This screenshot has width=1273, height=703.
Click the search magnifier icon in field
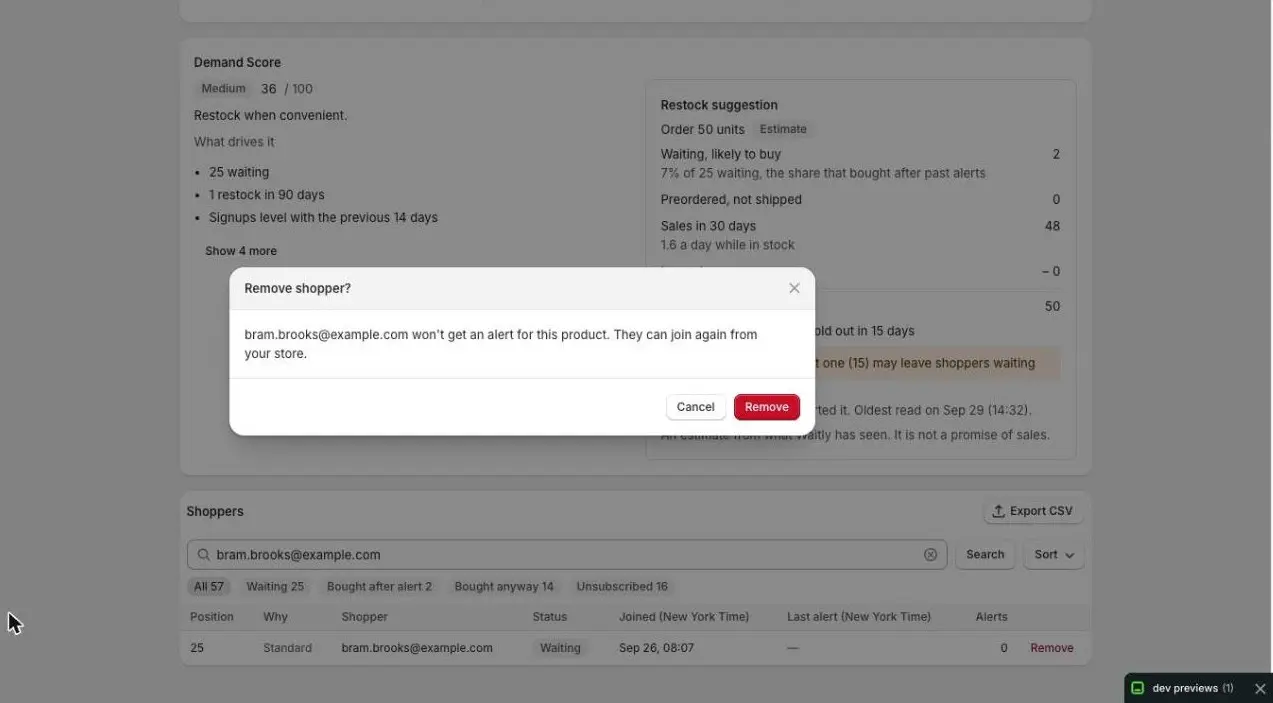pos(204,555)
